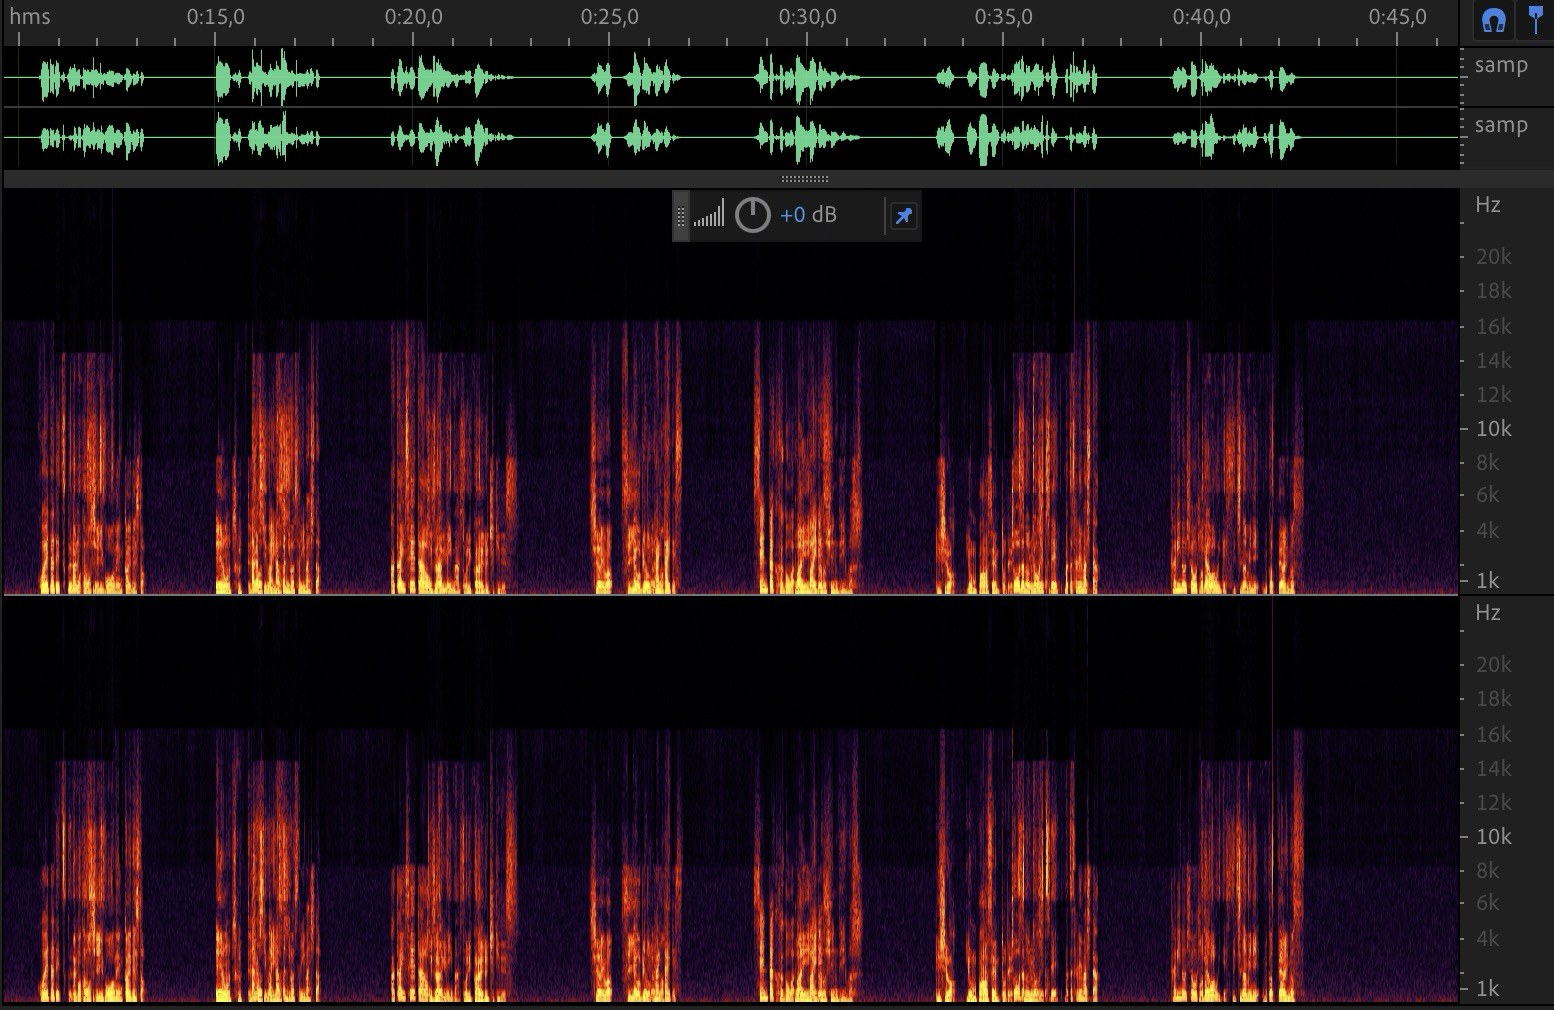Click the volume bars icon in HUD
The width and height of the screenshot is (1554, 1010).
[x=709, y=215]
